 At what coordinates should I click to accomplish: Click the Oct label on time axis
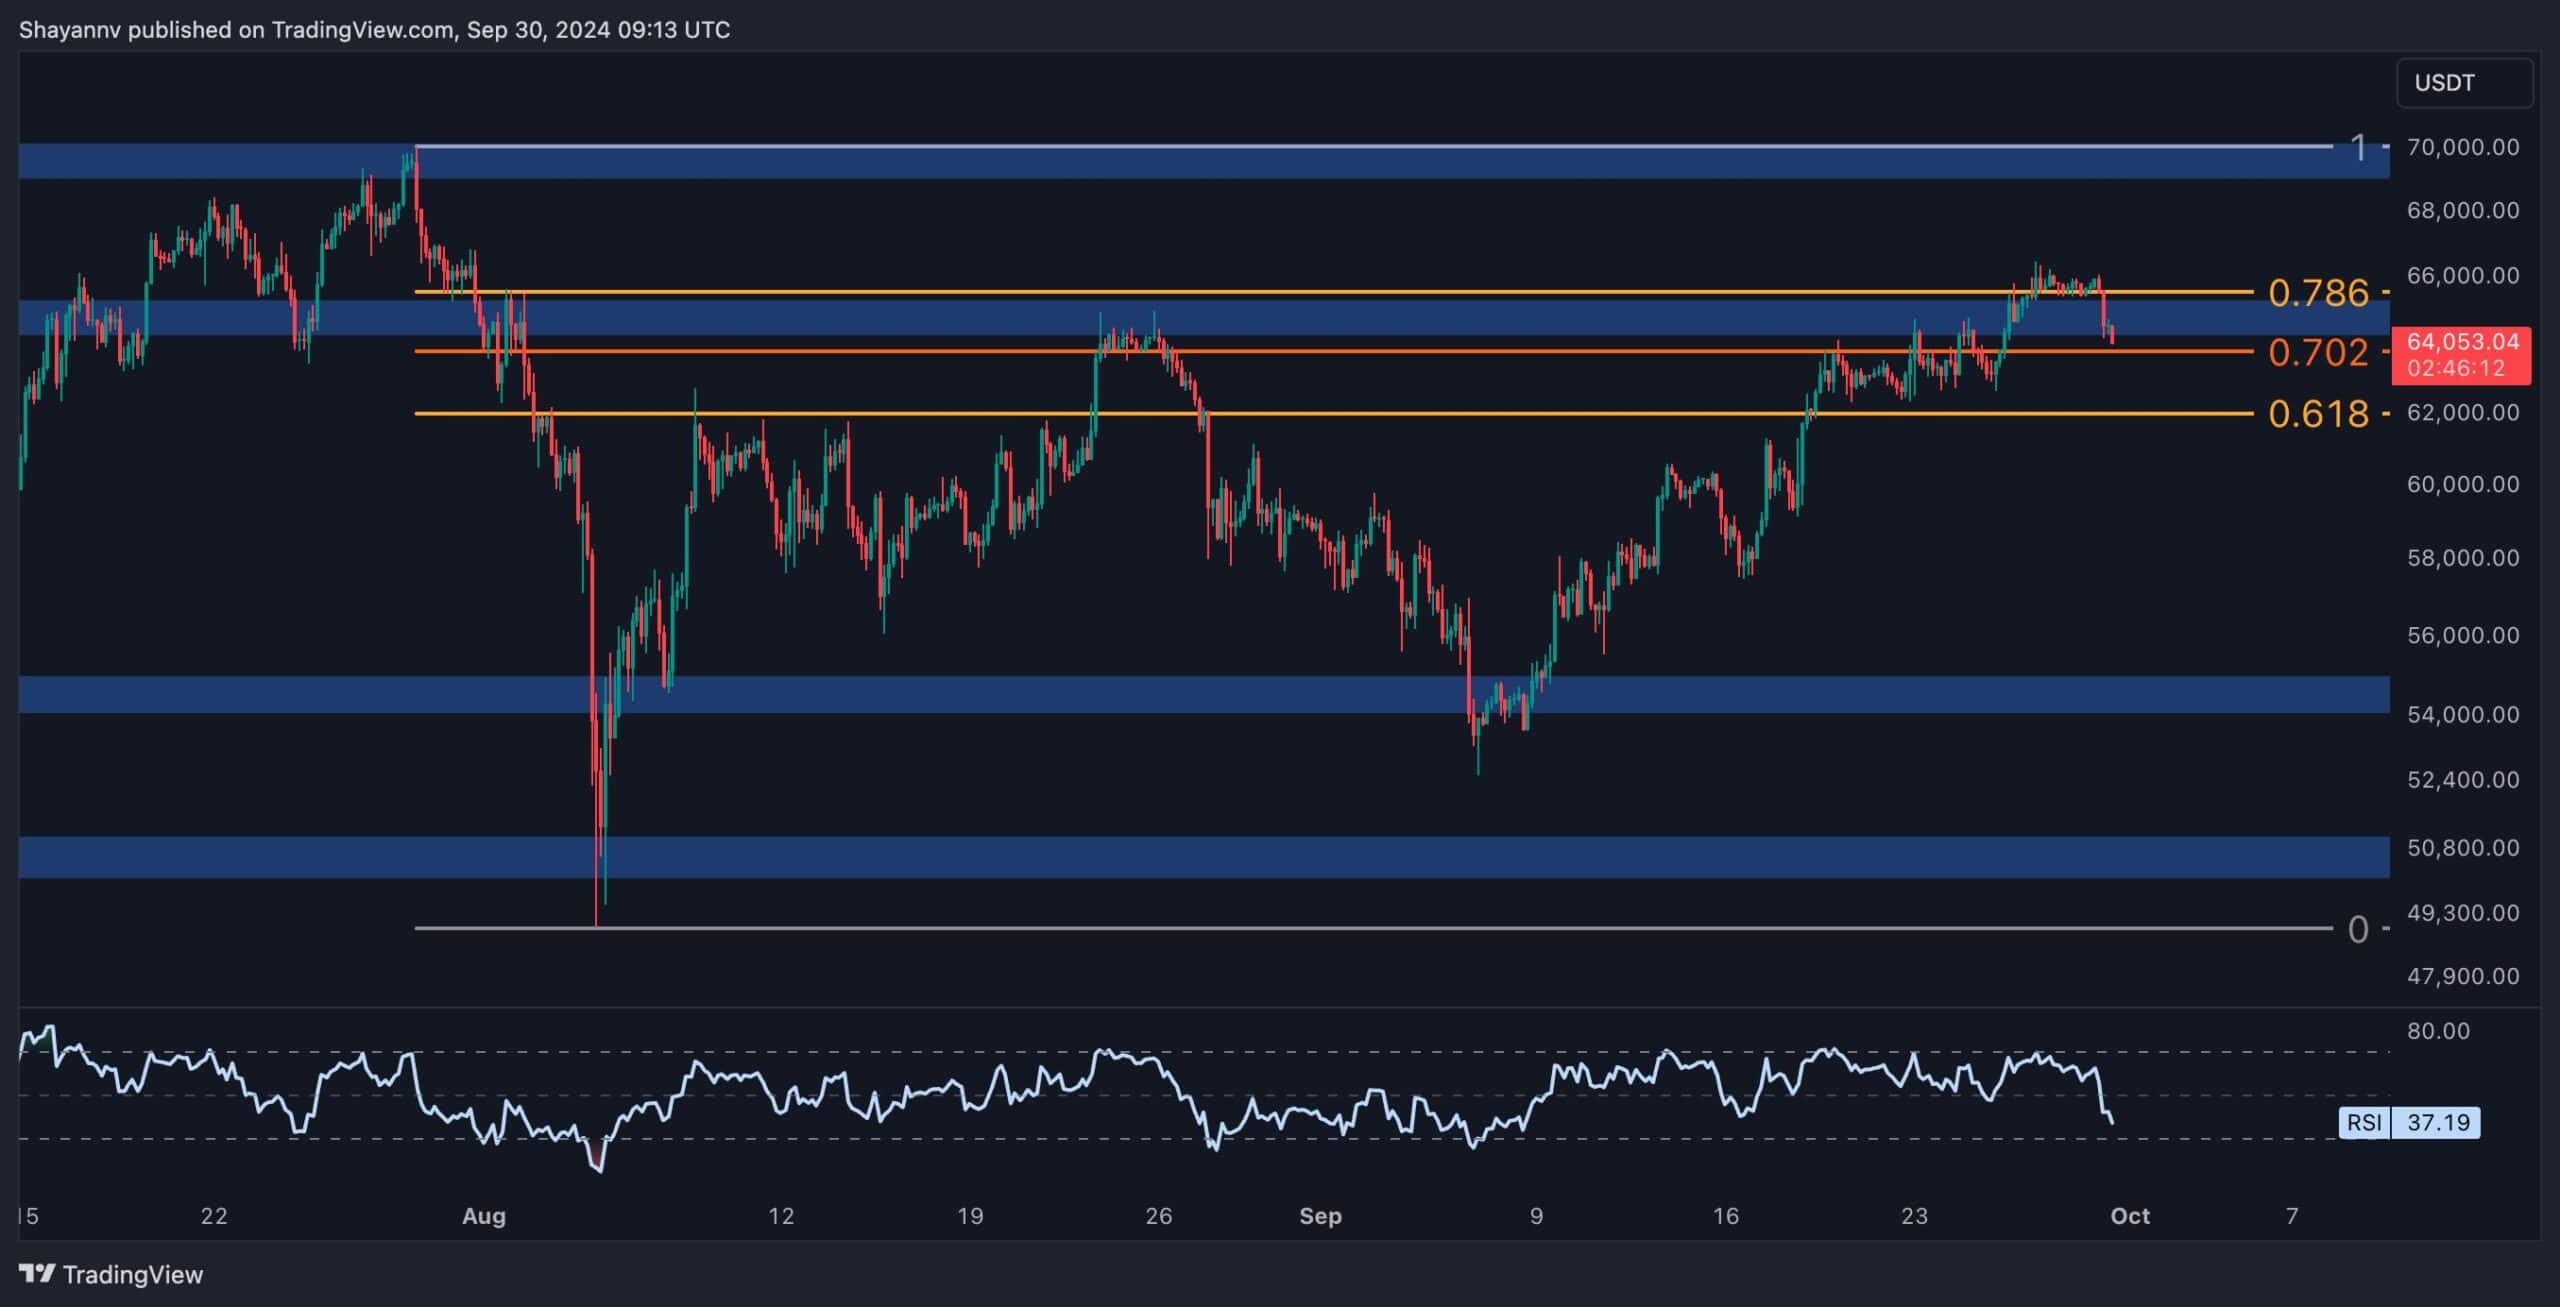coord(2130,1216)
